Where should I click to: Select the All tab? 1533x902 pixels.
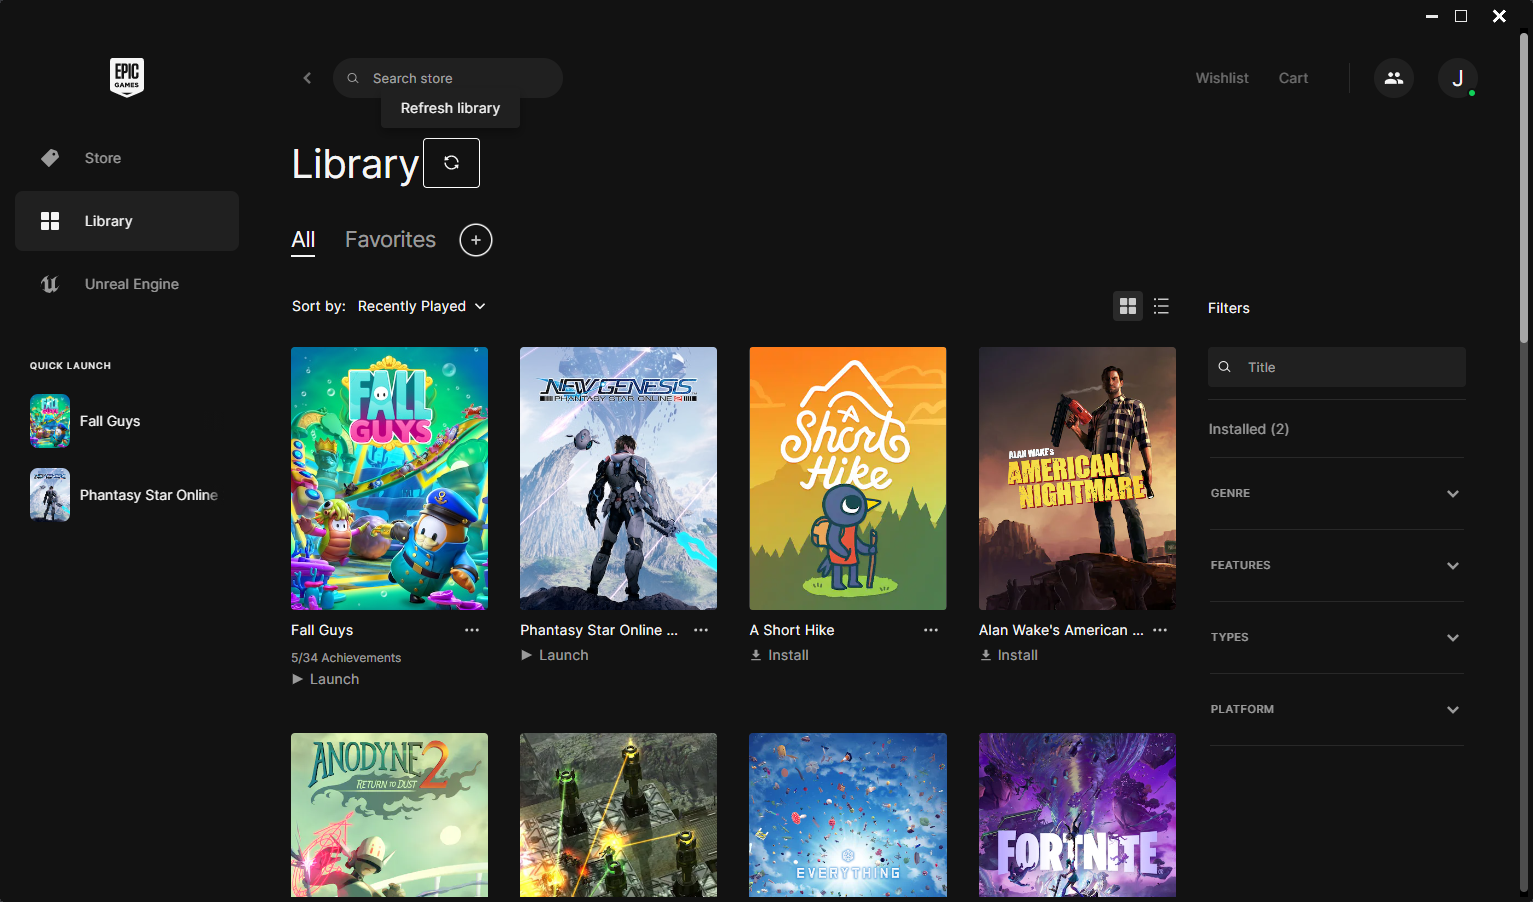(303, 240)
